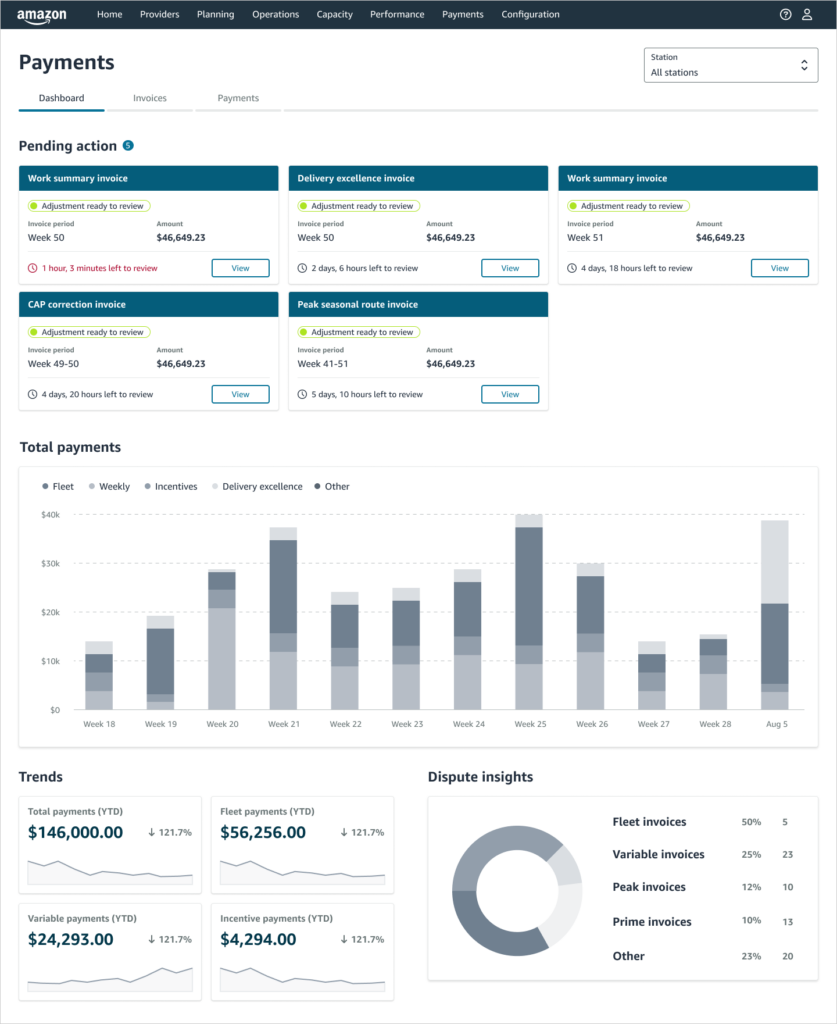Open the Station dropdown selector

731,66
